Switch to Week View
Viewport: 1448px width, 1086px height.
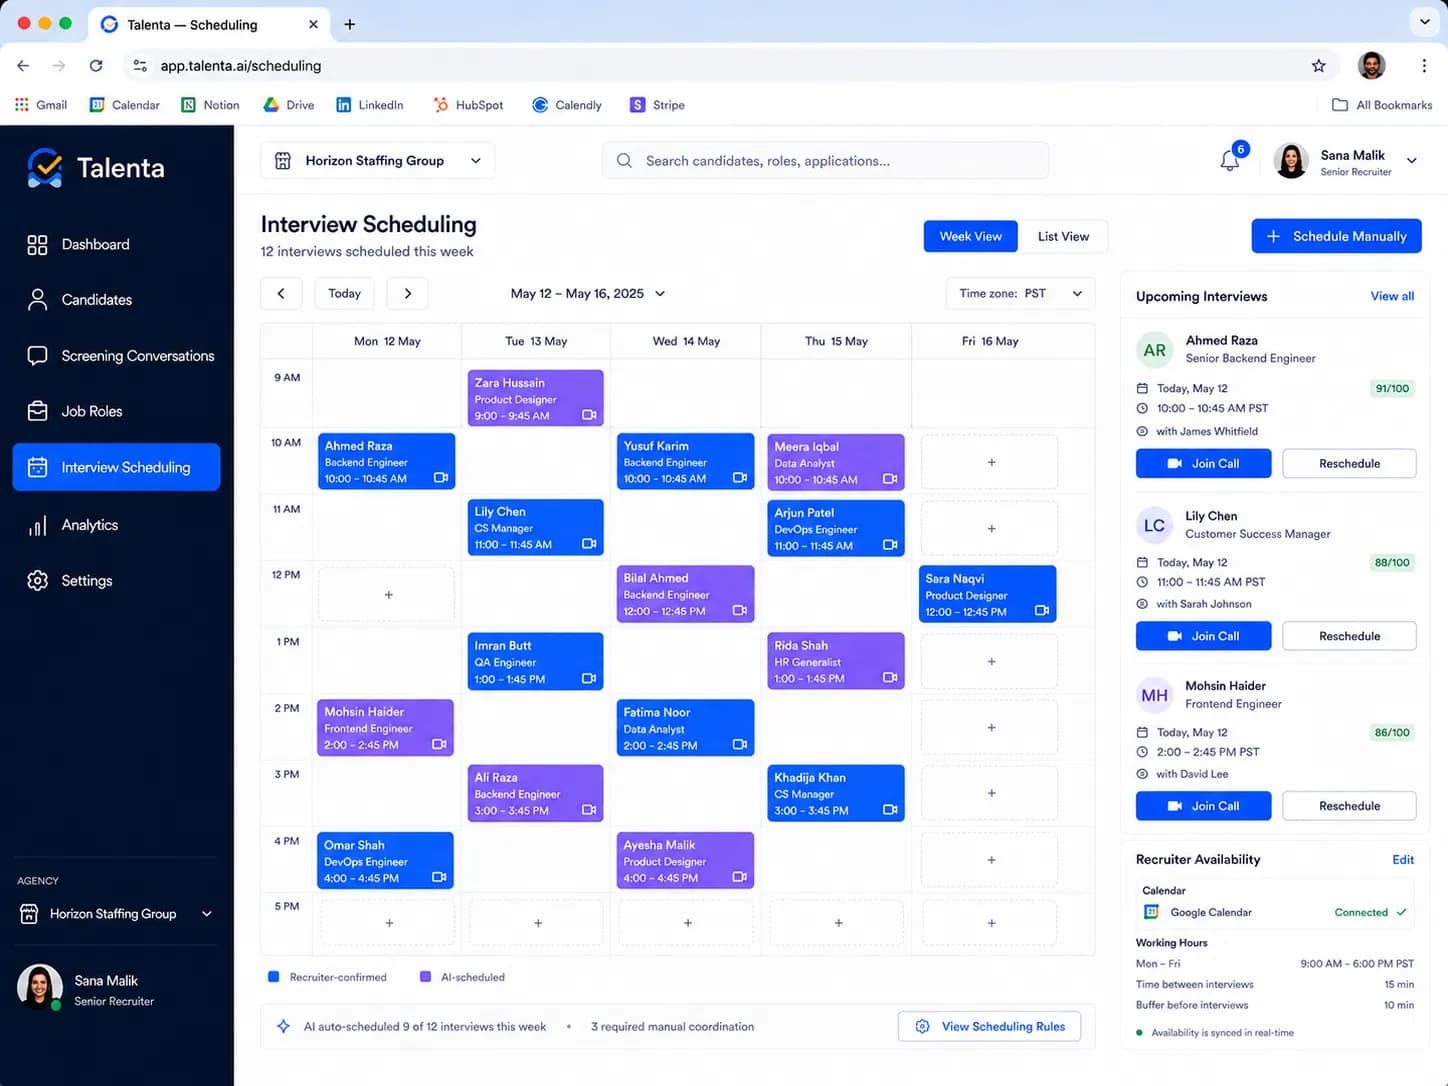click(970, 236)
